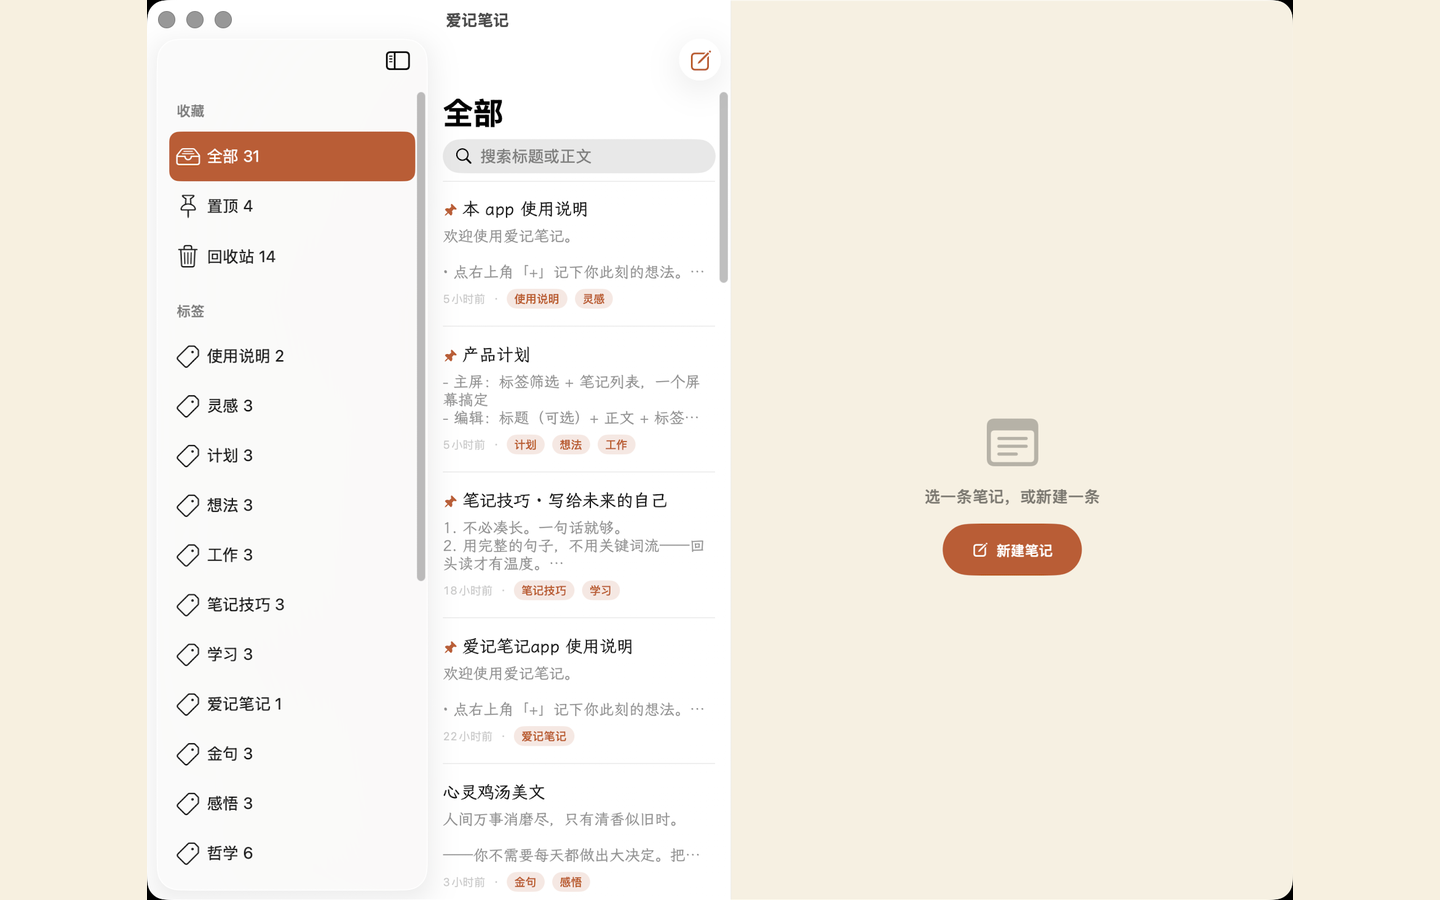Click the 3 小时前 timestamp
Image resolution: width=1440 pixels, height=900 pixels.
(x=464, y=882)
